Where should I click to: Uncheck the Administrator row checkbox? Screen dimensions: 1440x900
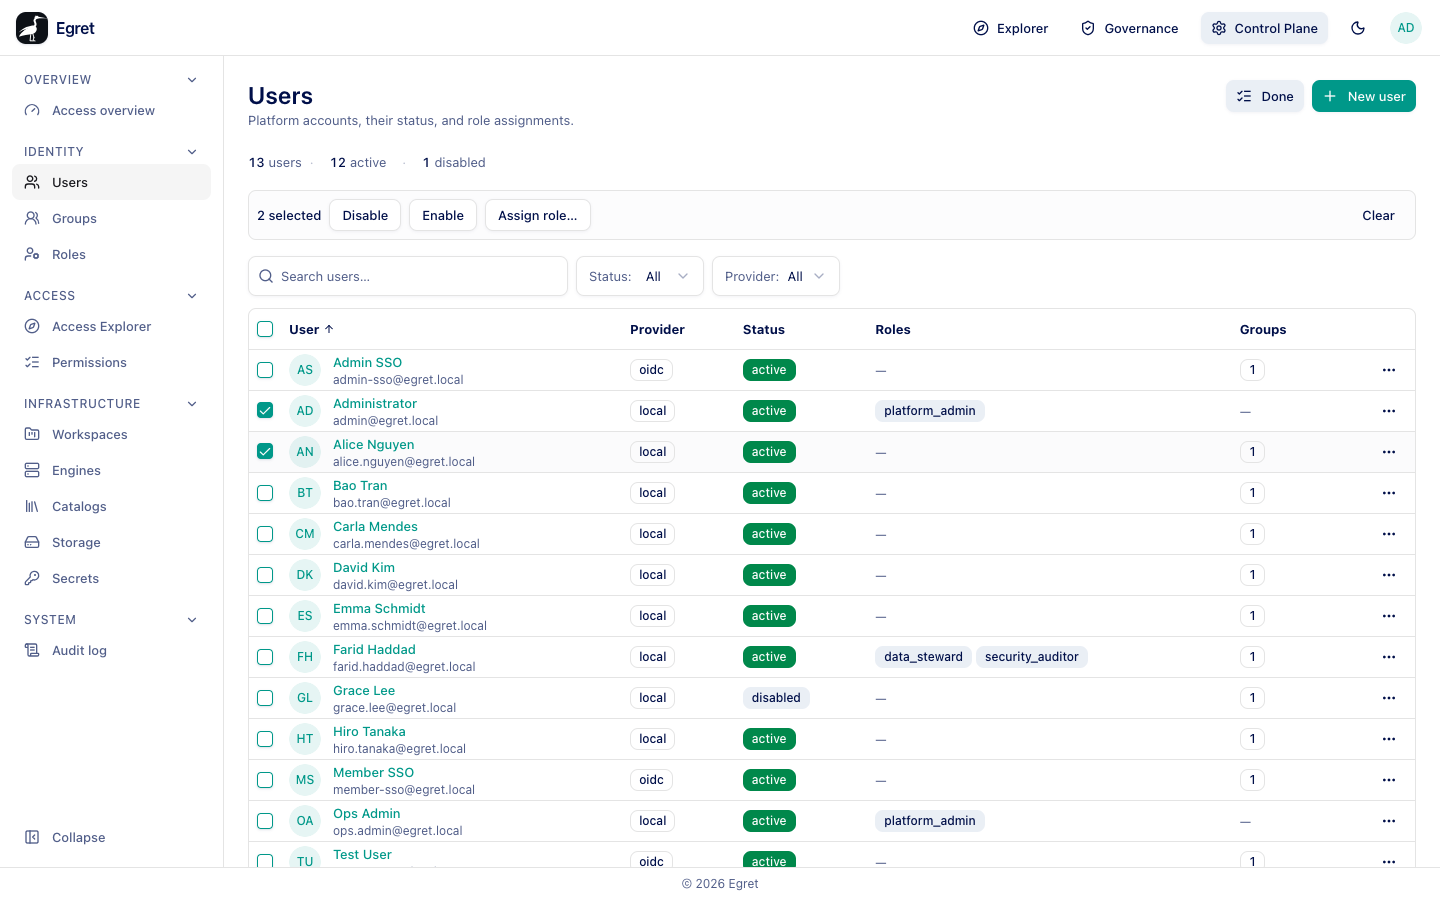point(265,411)
